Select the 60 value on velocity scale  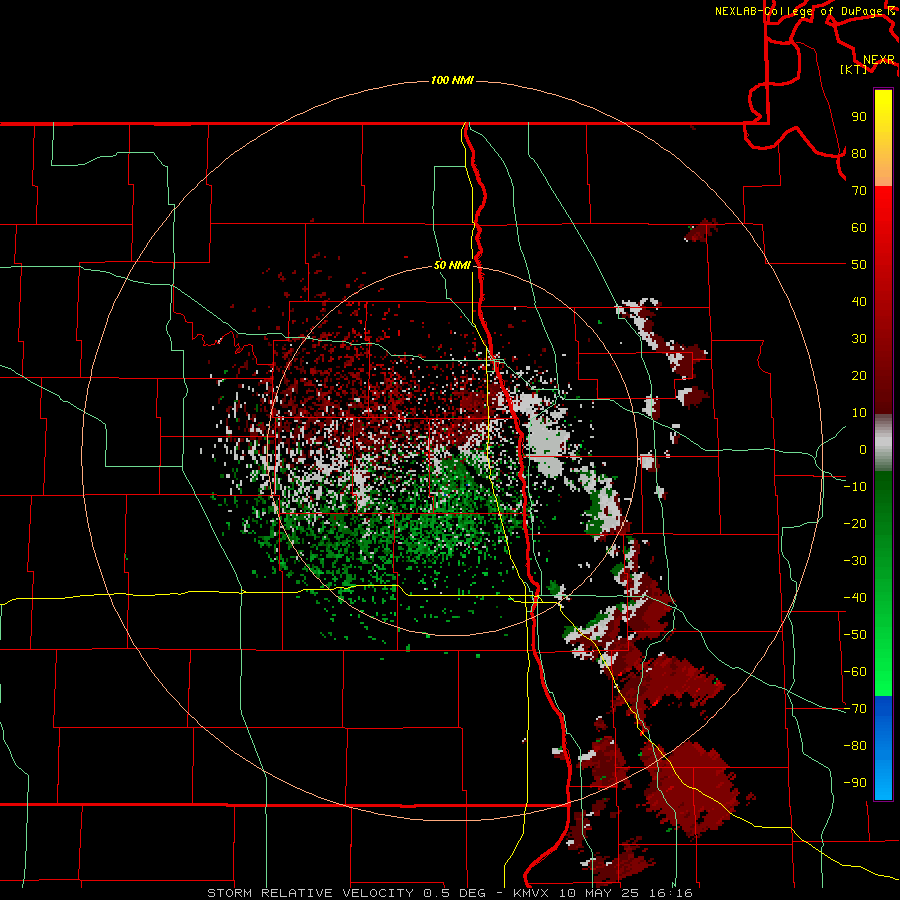[859, 228]
